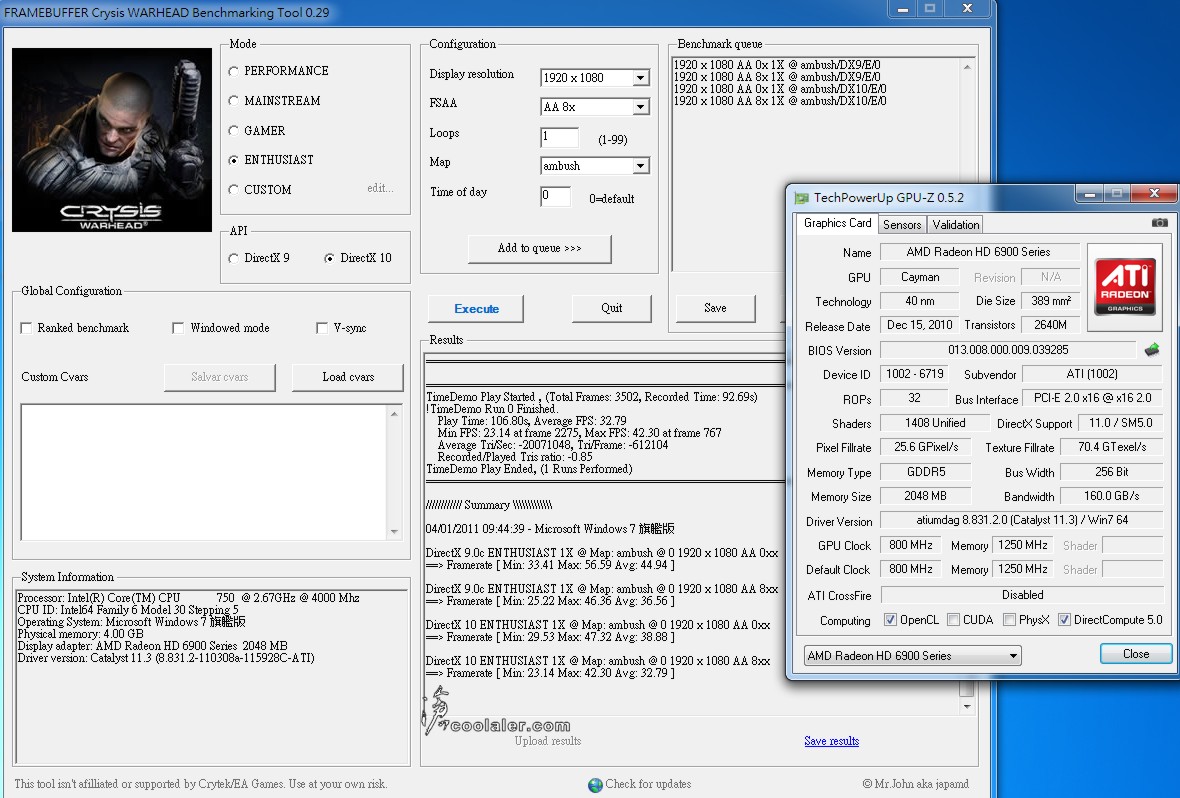
Task: Click the GPU-Z screenshot camera icon
Action: point(1160,223)
